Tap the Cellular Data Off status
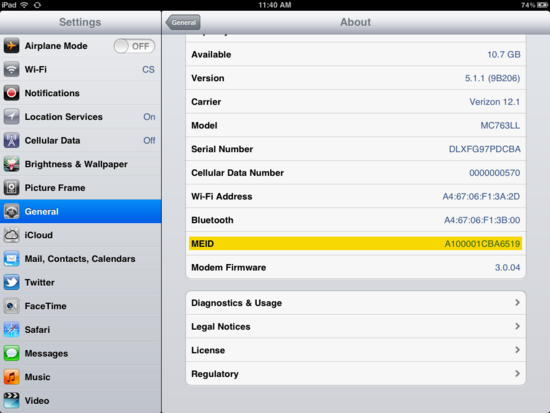Screen dimensions: 550x413 click(149, 140)
